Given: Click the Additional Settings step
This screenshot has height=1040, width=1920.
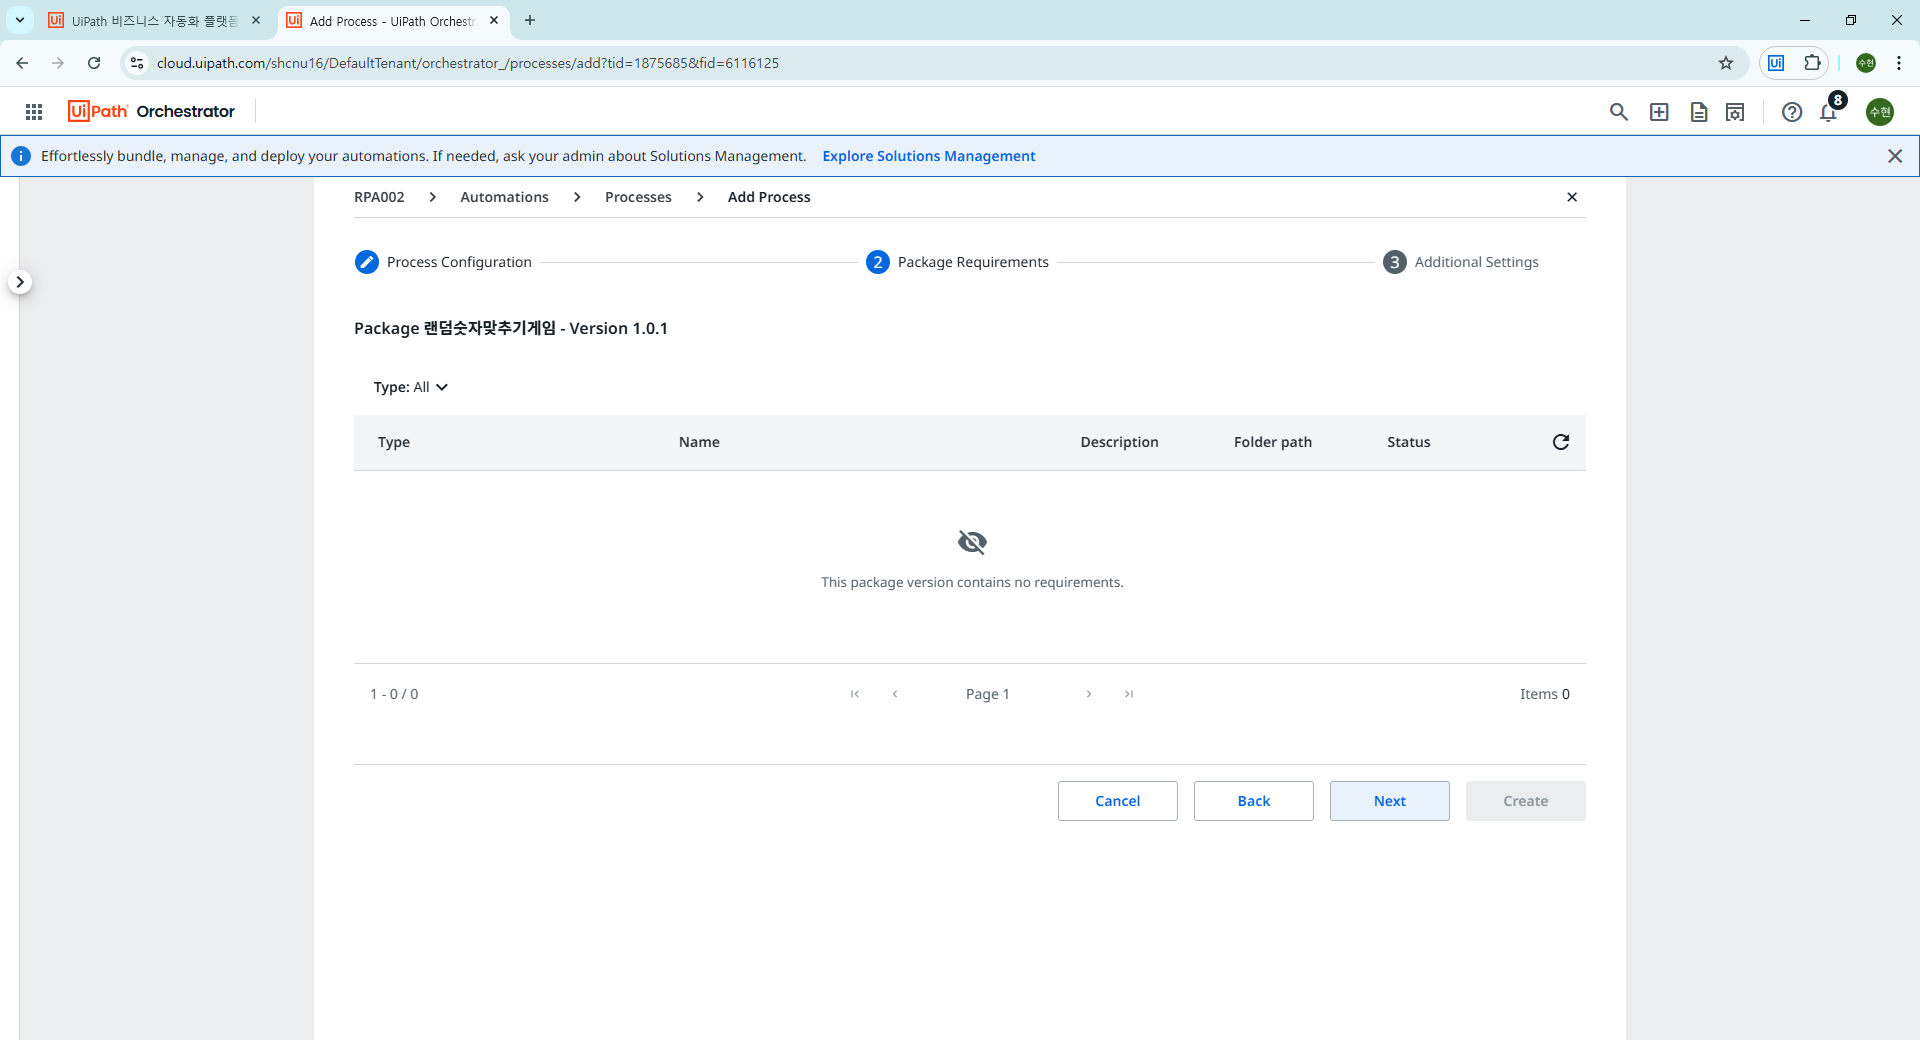Looking at the screenshot, I should pos(1461,262).
